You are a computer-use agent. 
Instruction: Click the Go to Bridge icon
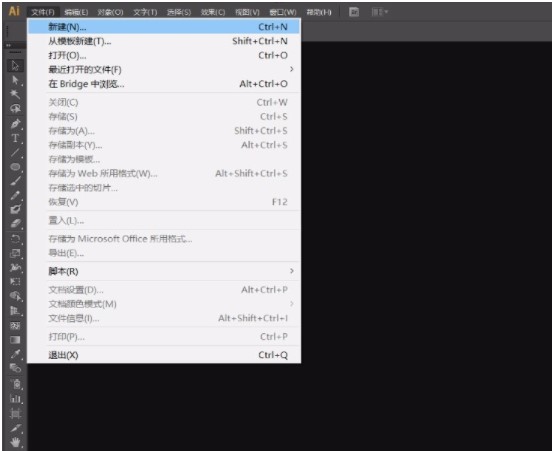[354, 12]
